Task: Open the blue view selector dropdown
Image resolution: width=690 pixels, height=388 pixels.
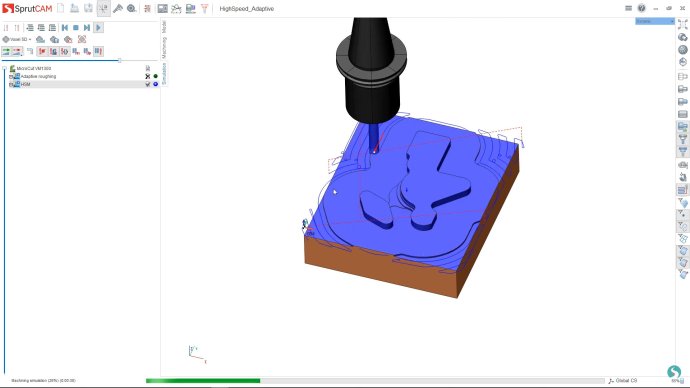Action: click(x=654, y=21)
